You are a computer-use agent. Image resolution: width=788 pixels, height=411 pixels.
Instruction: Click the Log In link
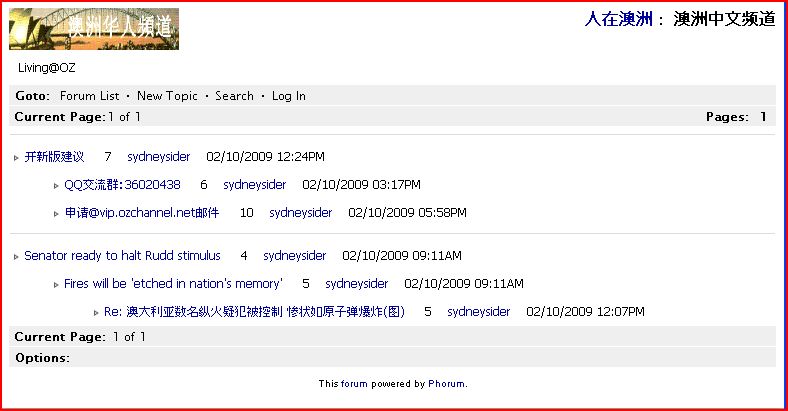288,96
